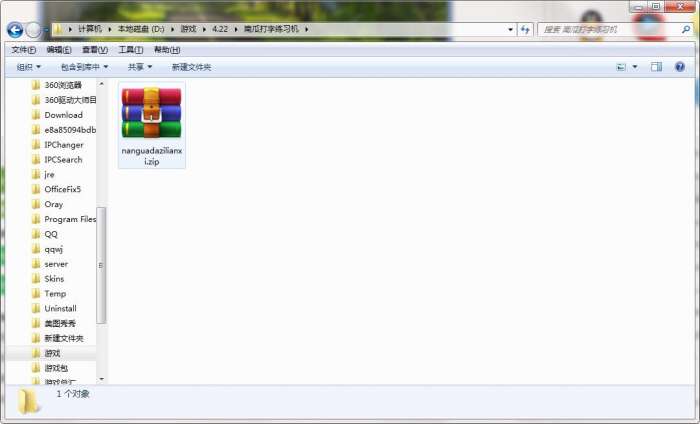Click the Forward navigation arrow button
This screenshot has height=424, width=700.
[x=33, y=30]
